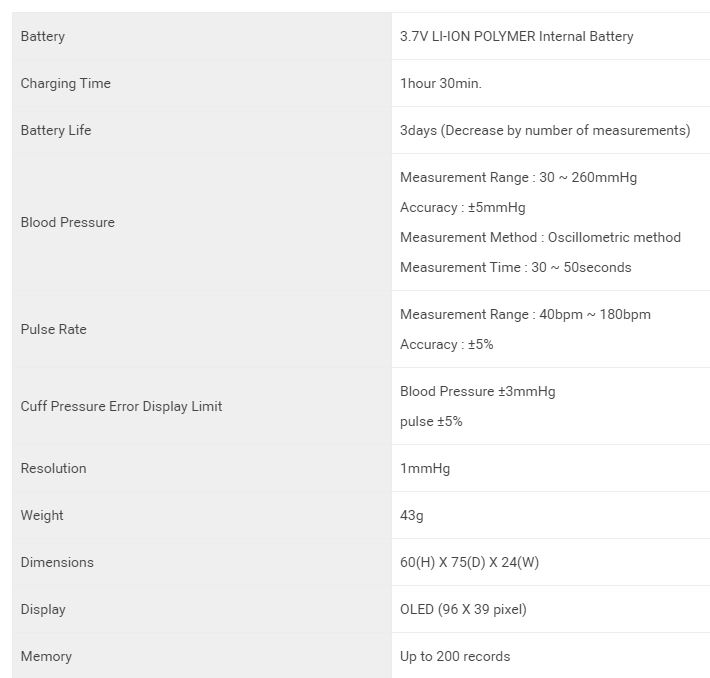Click the Dimensions row label

click(x=57, y=562)
